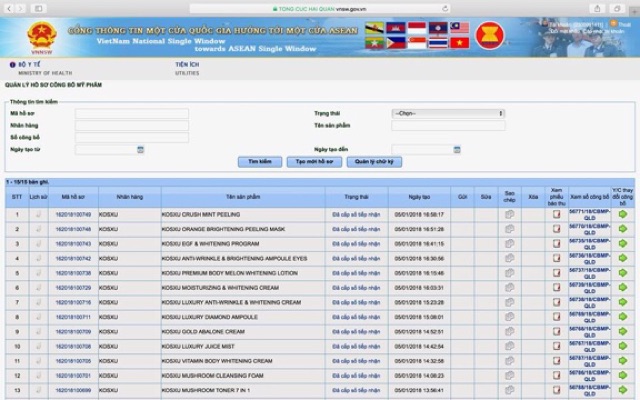The height and width of the screenshot is (400, 640).
Task: Open the Tiện ích utilities menu
Action: pyautogui.click(x=187, y=64)
